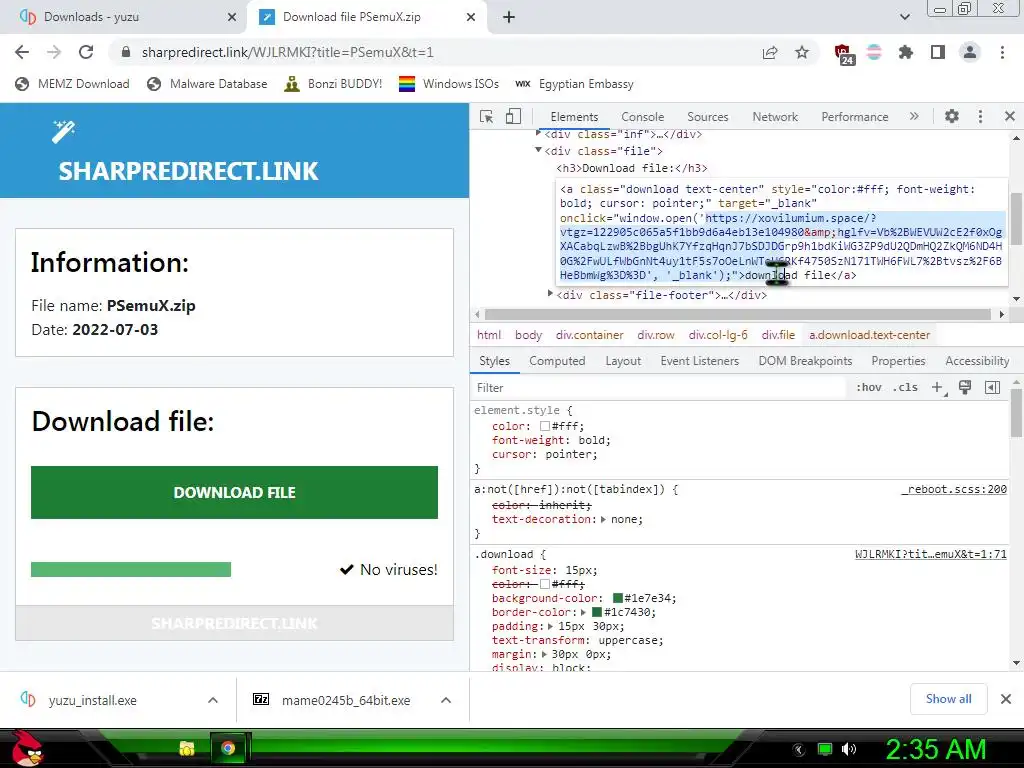Close the Download file PSemuX.zip tab
The height and width of the screenshot is (768, 1024).
coord(471,17)
